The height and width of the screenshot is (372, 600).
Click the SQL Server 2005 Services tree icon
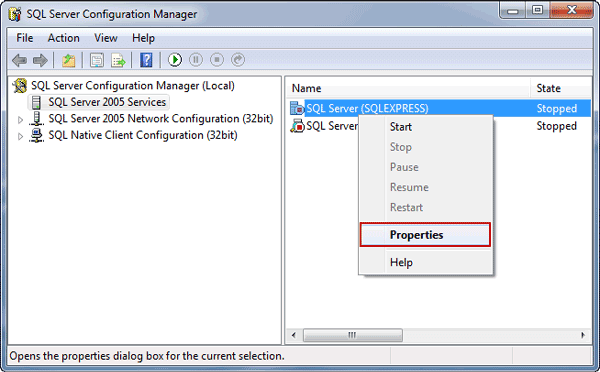(x=36, y=102)
